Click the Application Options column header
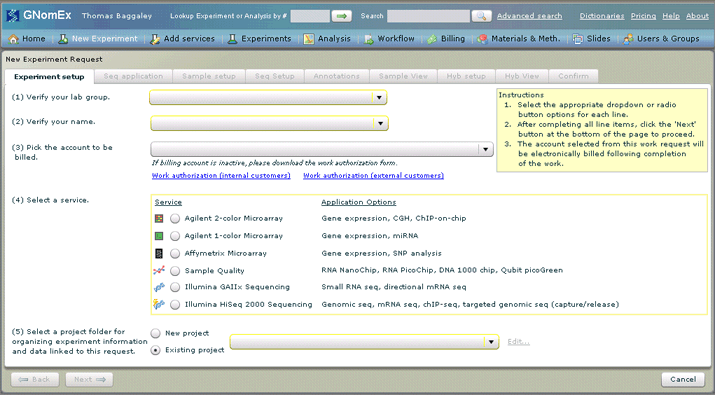The height and width of the screenshot is (395, 715). (359, 202)
